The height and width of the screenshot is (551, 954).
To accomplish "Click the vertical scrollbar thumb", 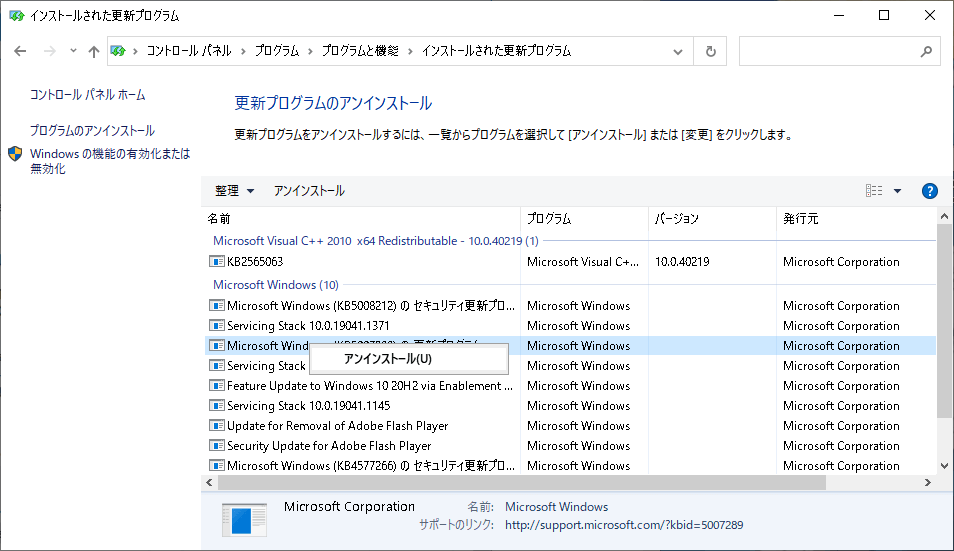I will click(x=944, y=321).
